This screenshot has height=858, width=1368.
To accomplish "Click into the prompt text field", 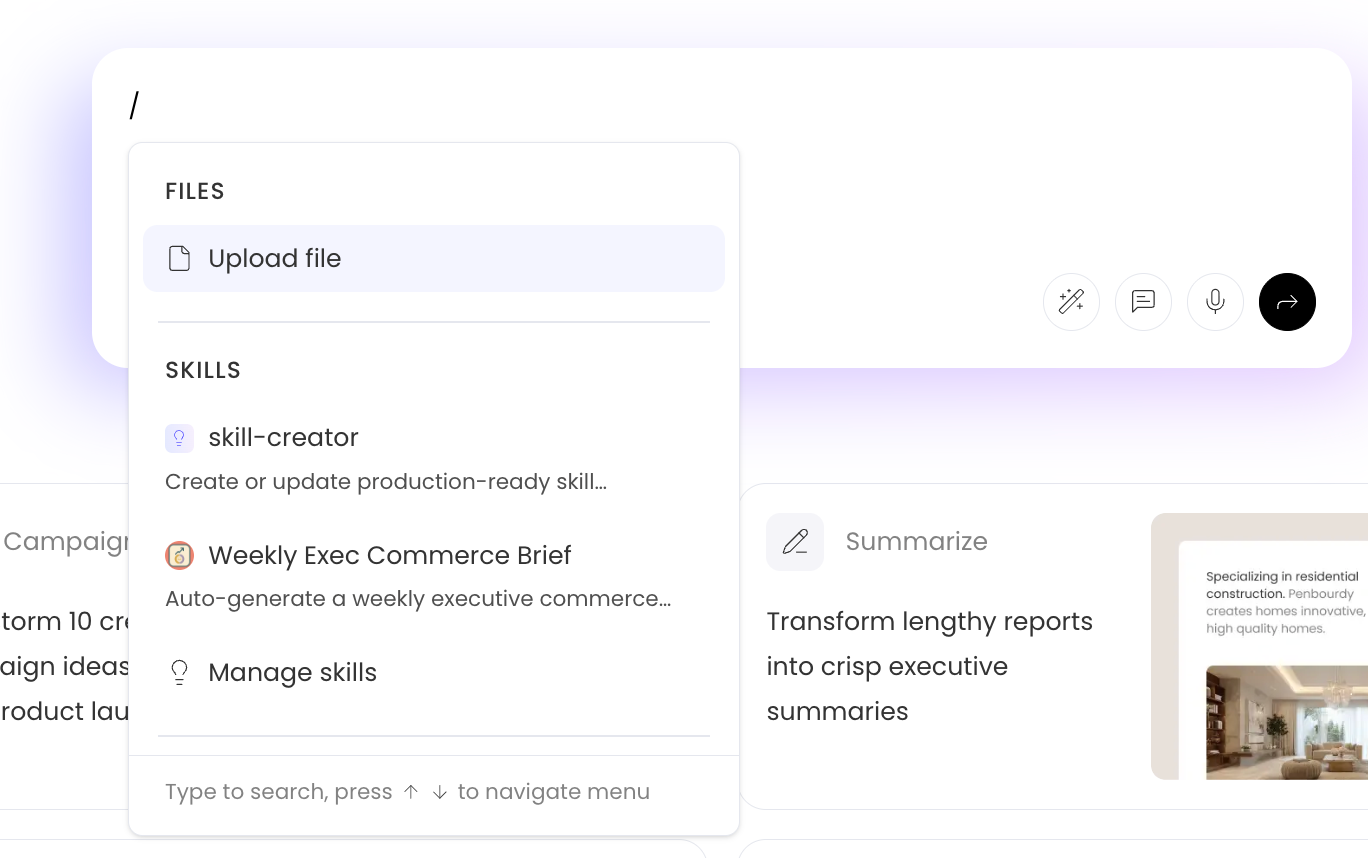I will coord(721,105).
